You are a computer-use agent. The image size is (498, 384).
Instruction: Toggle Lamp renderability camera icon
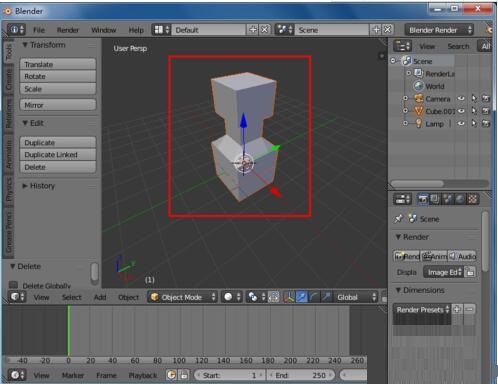(486, 123)
